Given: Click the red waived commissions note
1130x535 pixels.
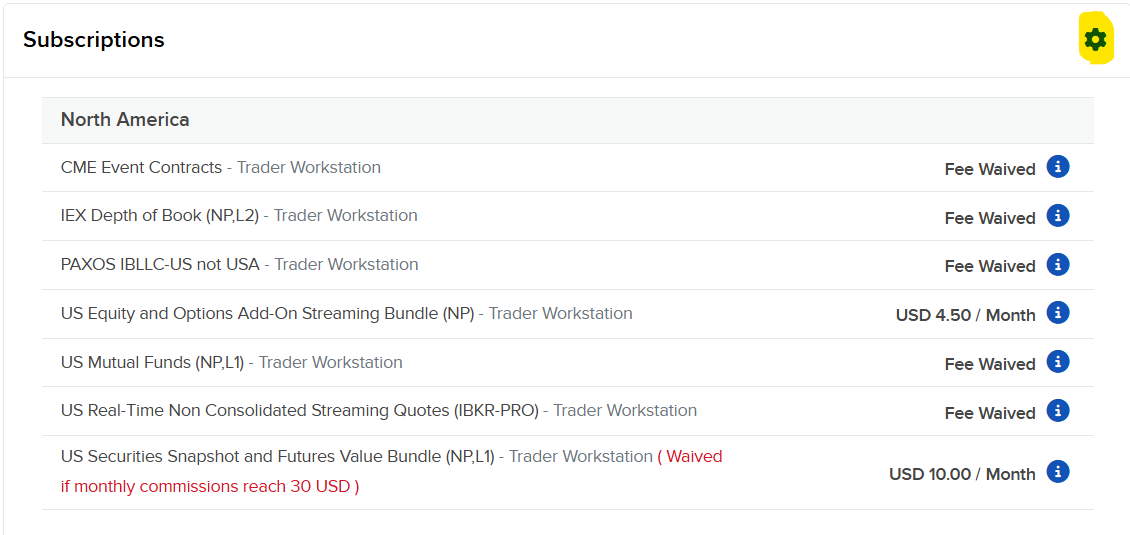Looking at the screenshot, I should (x=391, y=472).
